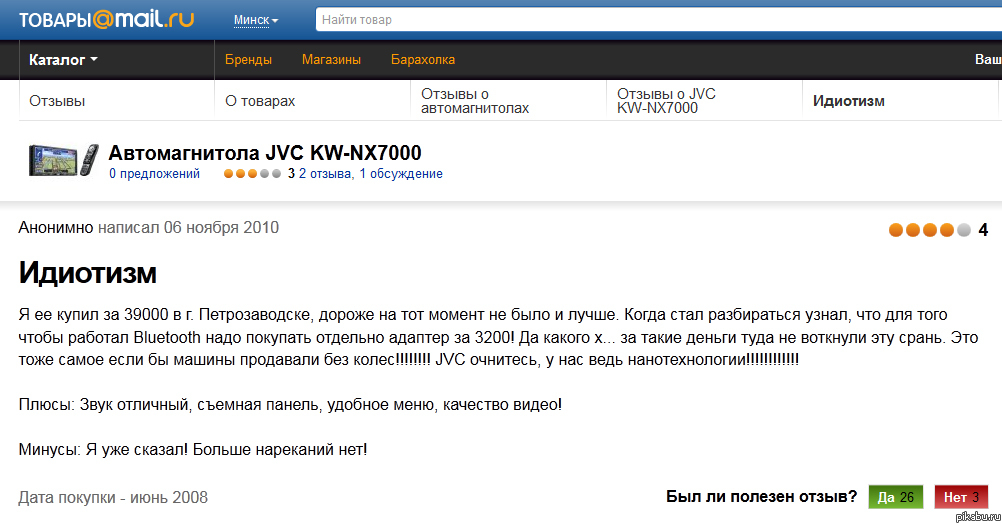This screenshot has width=1002, height=524.
Task: Open Отзывы о JVC KW-NX7000 breadcrumb
Action: coord(666,101)
